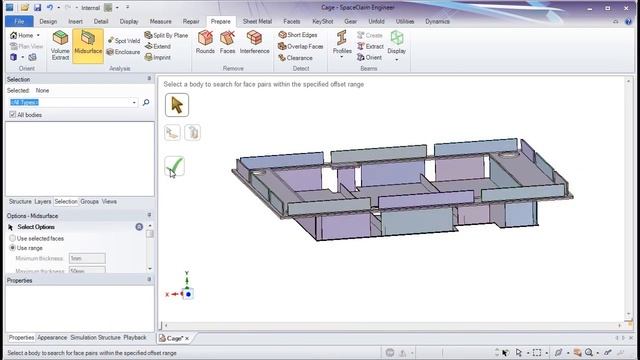
Task: Click the Plan View orient button
Action: 26,47
